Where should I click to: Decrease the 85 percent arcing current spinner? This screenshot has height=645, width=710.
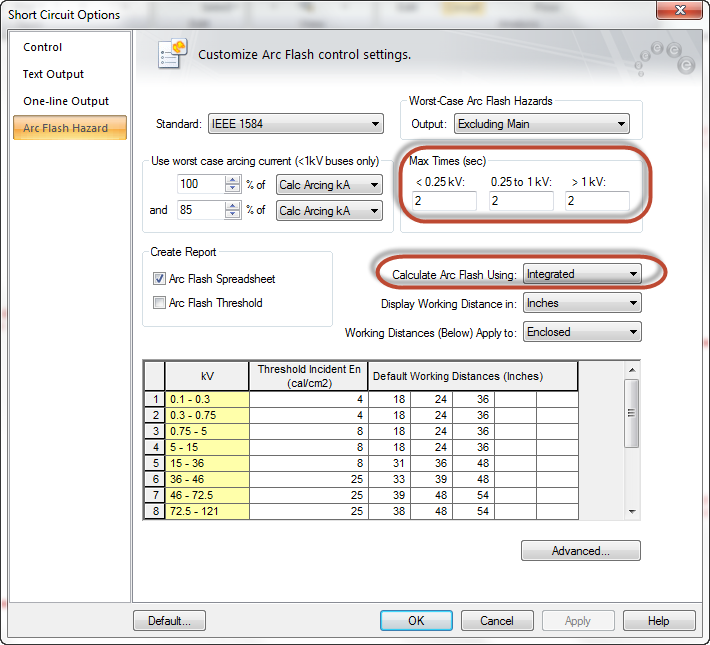(x=233, y=215)
